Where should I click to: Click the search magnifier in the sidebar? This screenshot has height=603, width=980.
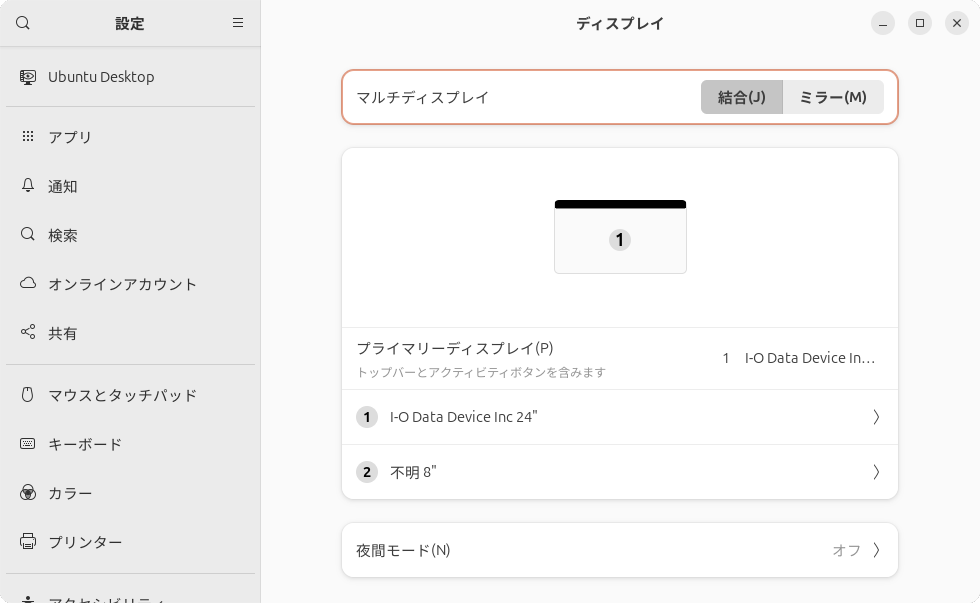coord(22,22)
